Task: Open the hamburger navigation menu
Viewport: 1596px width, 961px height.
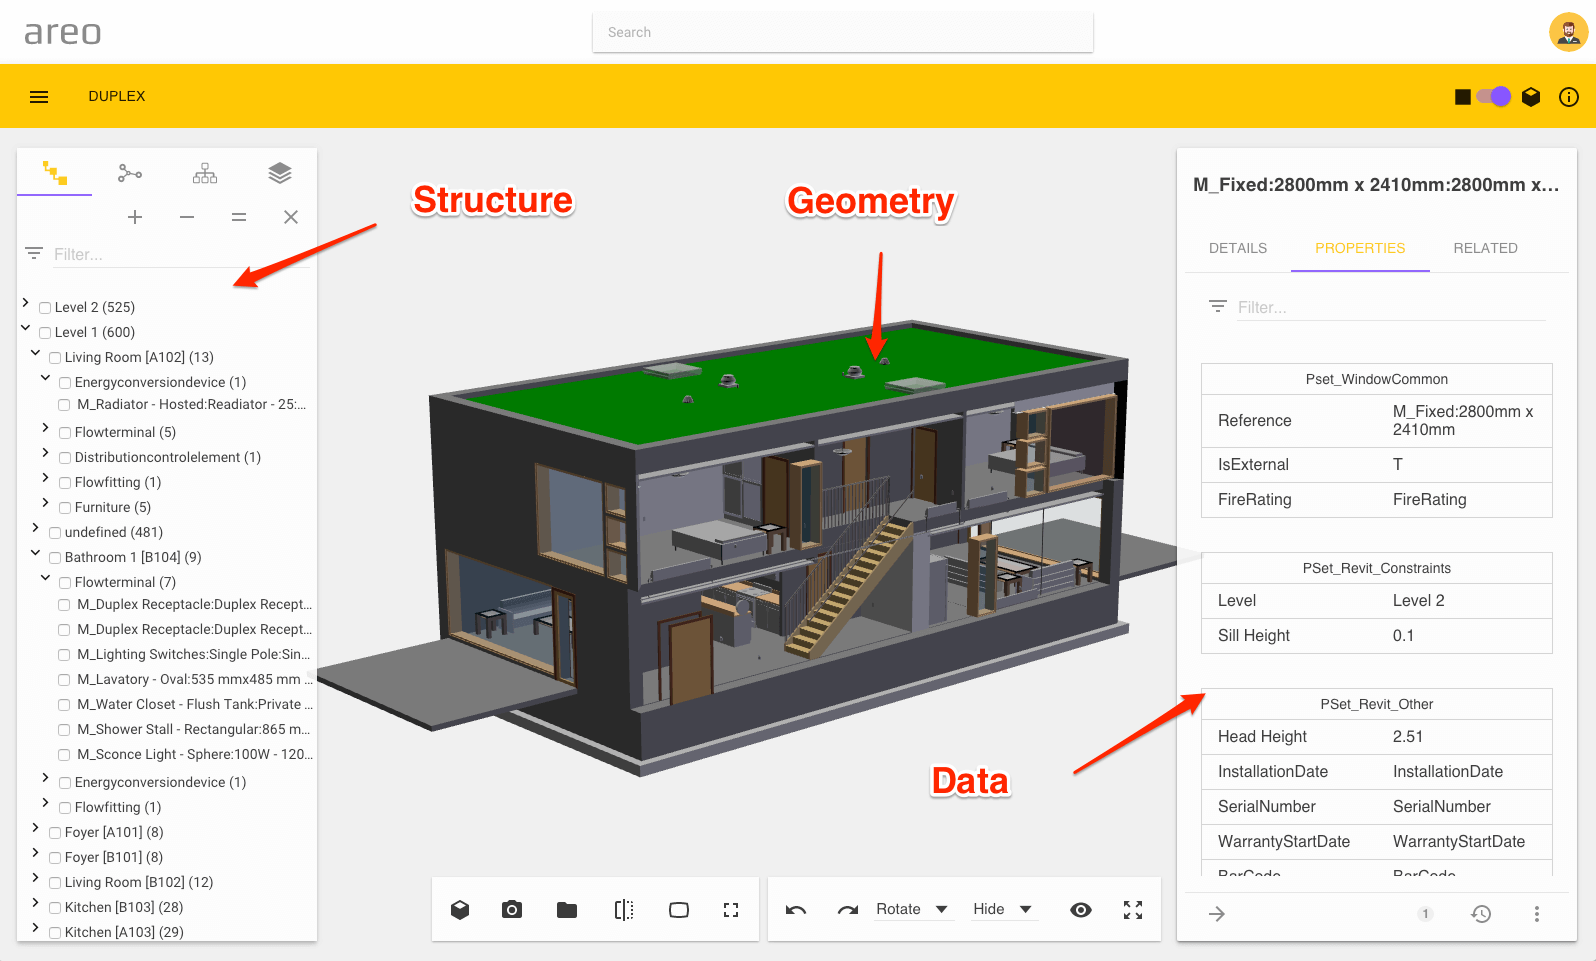Action: click(x=39, y=97)
